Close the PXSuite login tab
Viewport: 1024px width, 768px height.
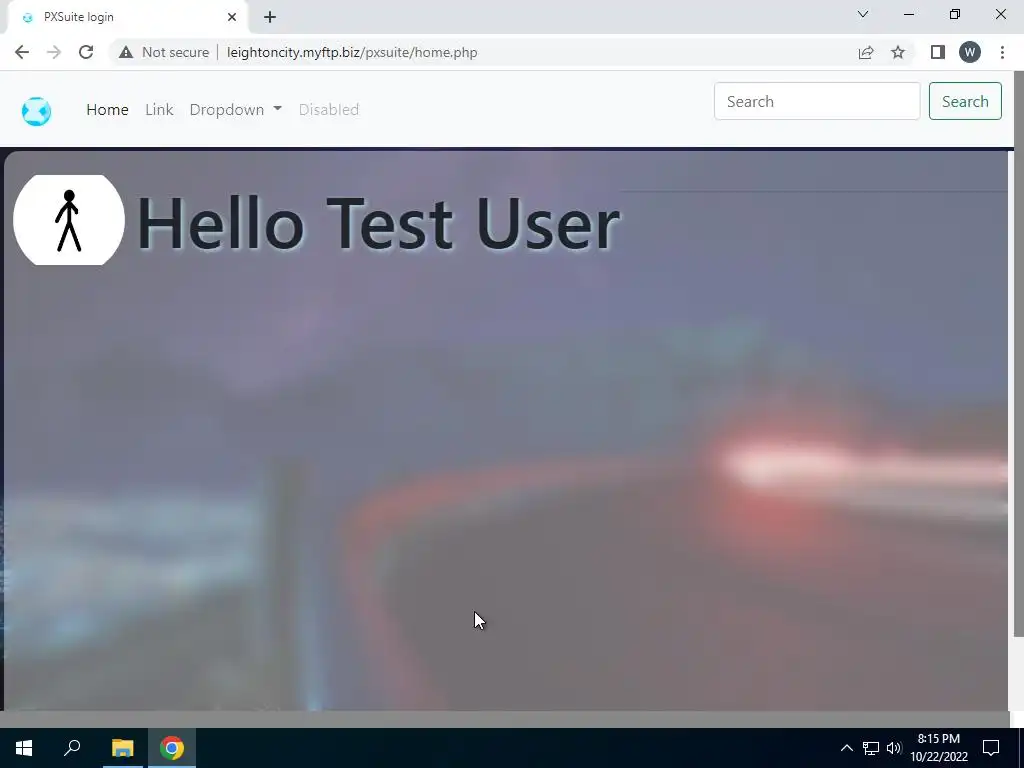[x=232, y=17]
